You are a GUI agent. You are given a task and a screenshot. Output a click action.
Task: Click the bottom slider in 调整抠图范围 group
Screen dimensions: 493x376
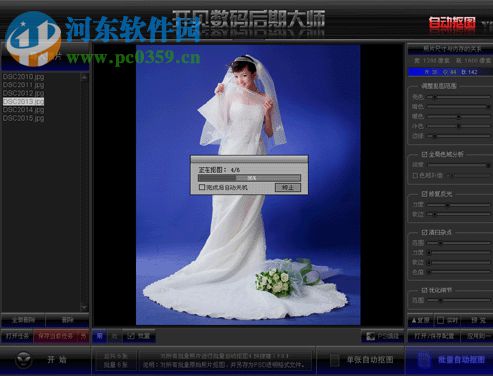click(x=459, y=136)
